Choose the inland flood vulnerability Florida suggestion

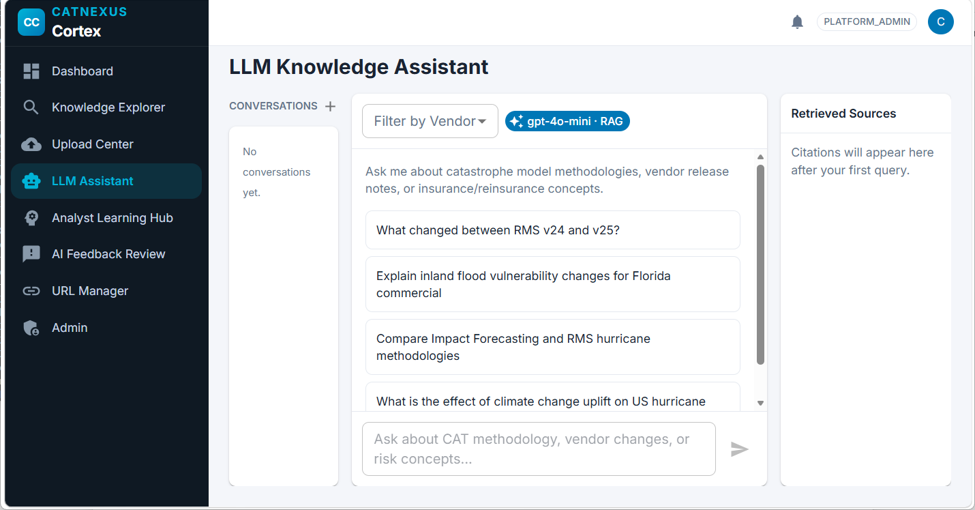[553, 284]
